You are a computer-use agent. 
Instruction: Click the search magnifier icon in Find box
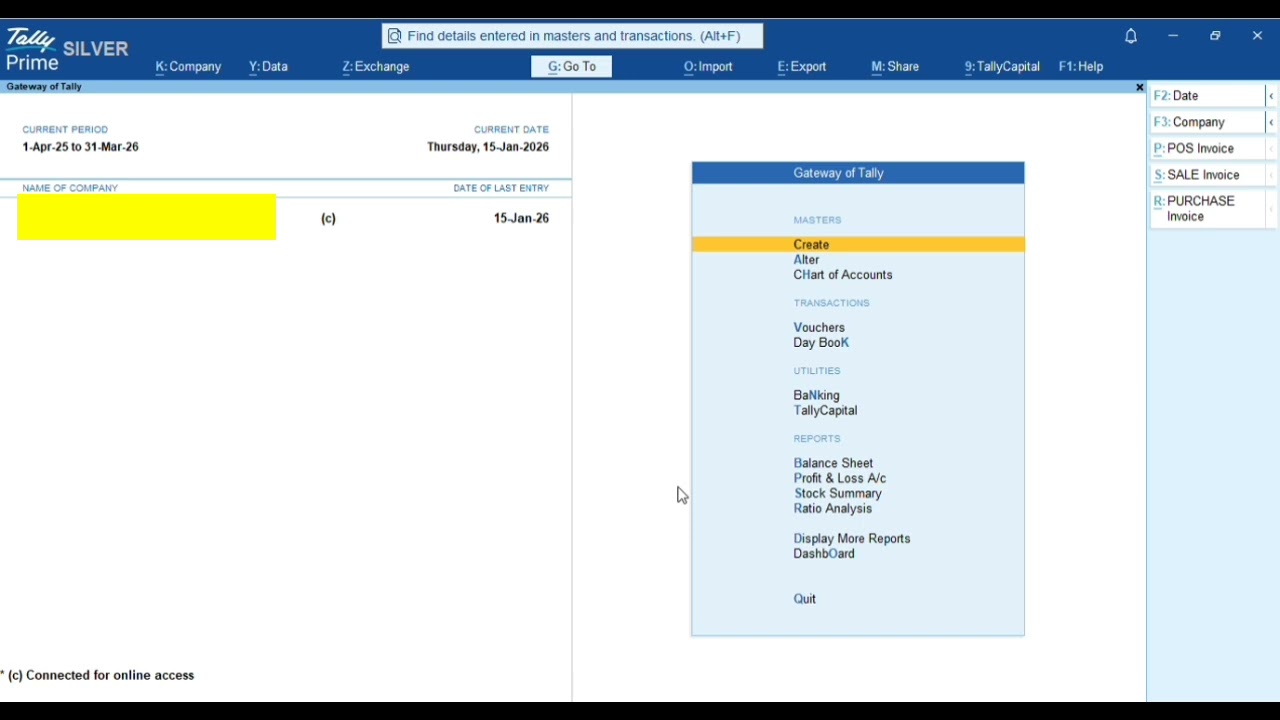[394, 36]
